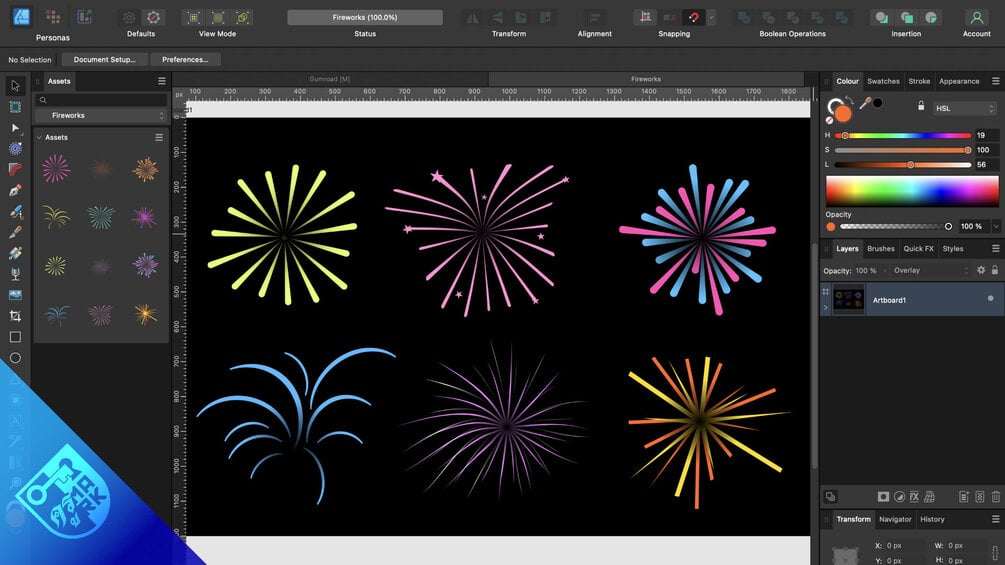
Task: Click the hue slider handle
Action: (x=845, y=135)
